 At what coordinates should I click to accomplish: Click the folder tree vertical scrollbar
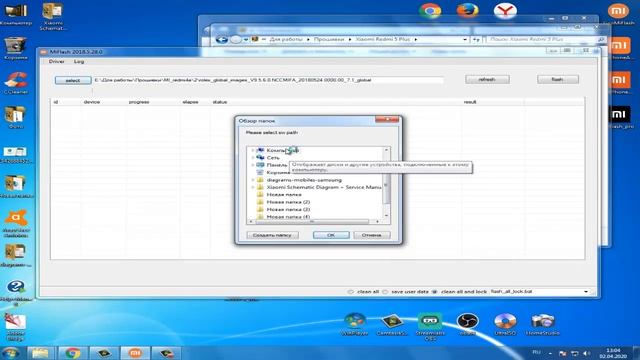(386, 183)
